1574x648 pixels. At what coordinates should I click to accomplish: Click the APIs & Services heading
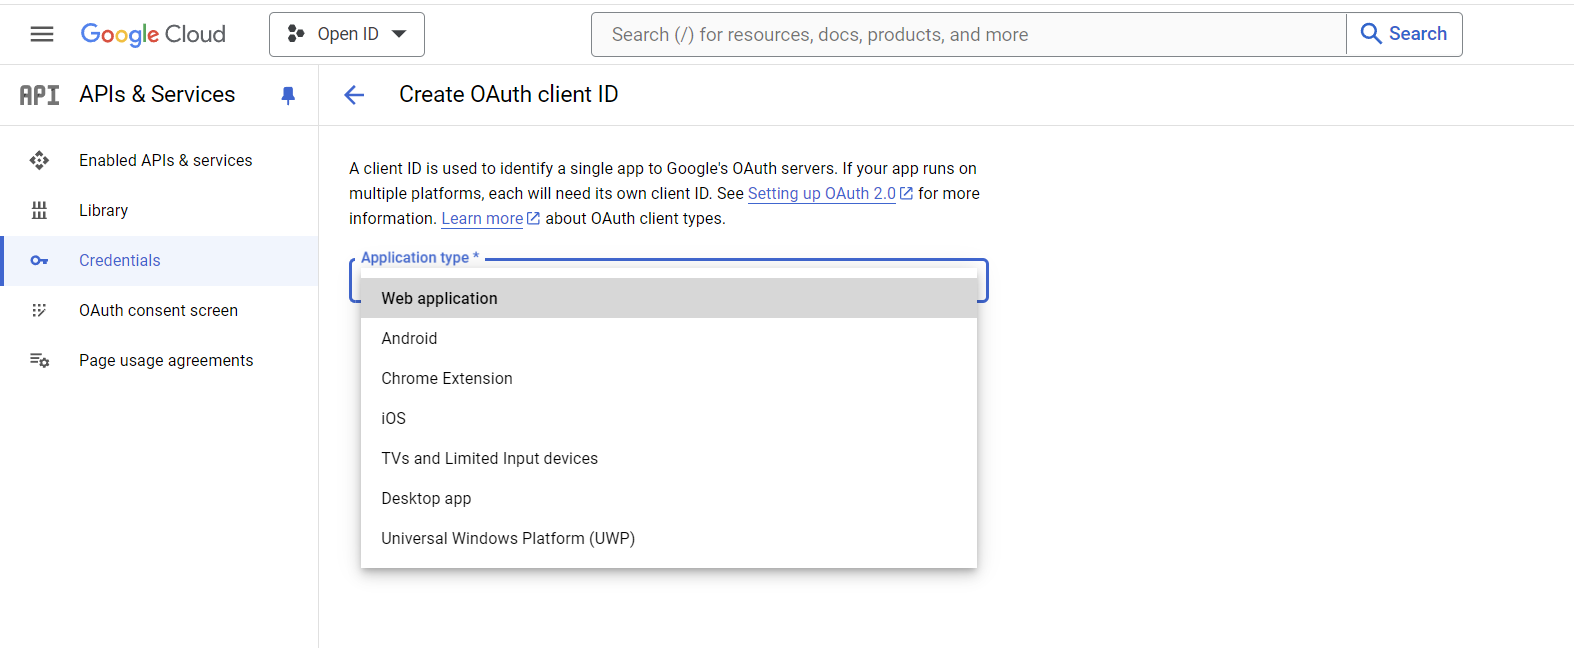157,94
